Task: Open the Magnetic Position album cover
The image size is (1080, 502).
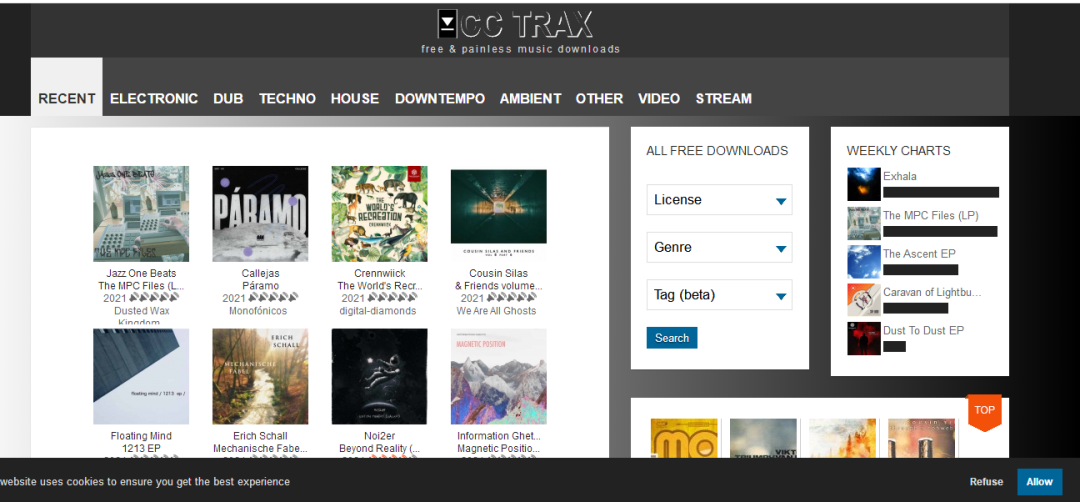Action: tap(499, 377)
